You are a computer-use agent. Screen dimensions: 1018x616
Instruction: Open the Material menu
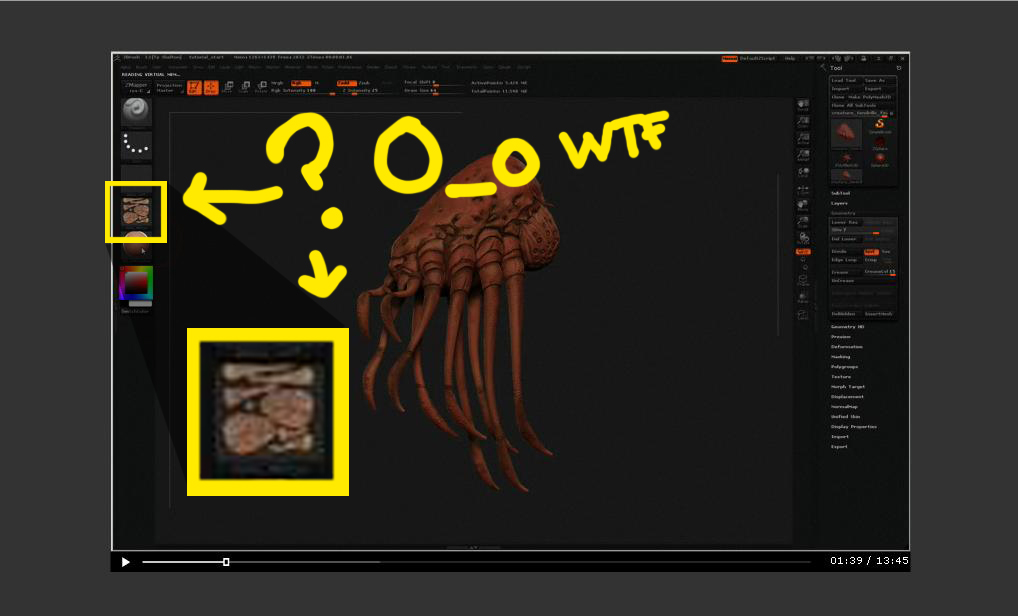(292, 67)
